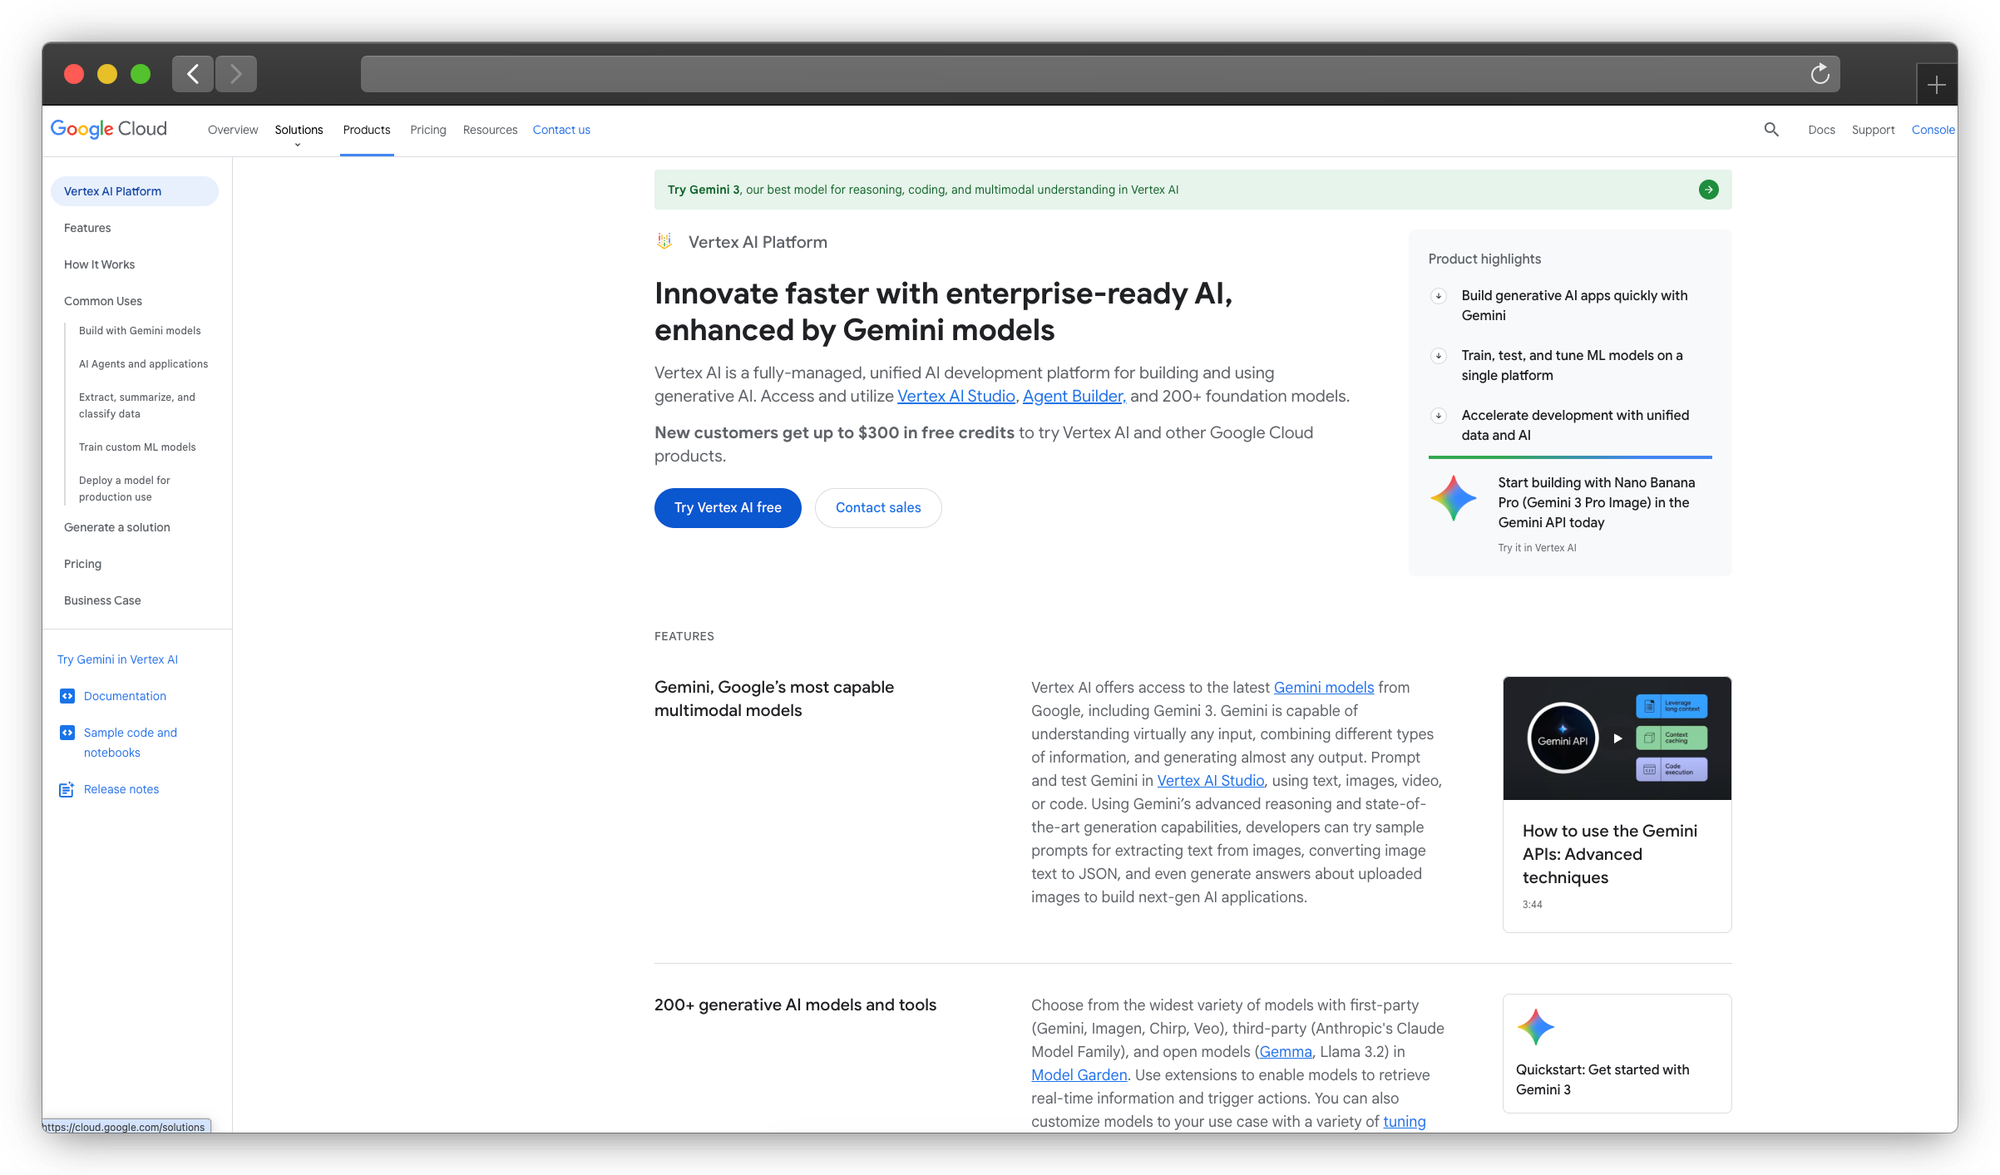Expand the Solutions dropdown menu
The image size is (2000, 1175).
pyautogui.click(x=298, y=132)
